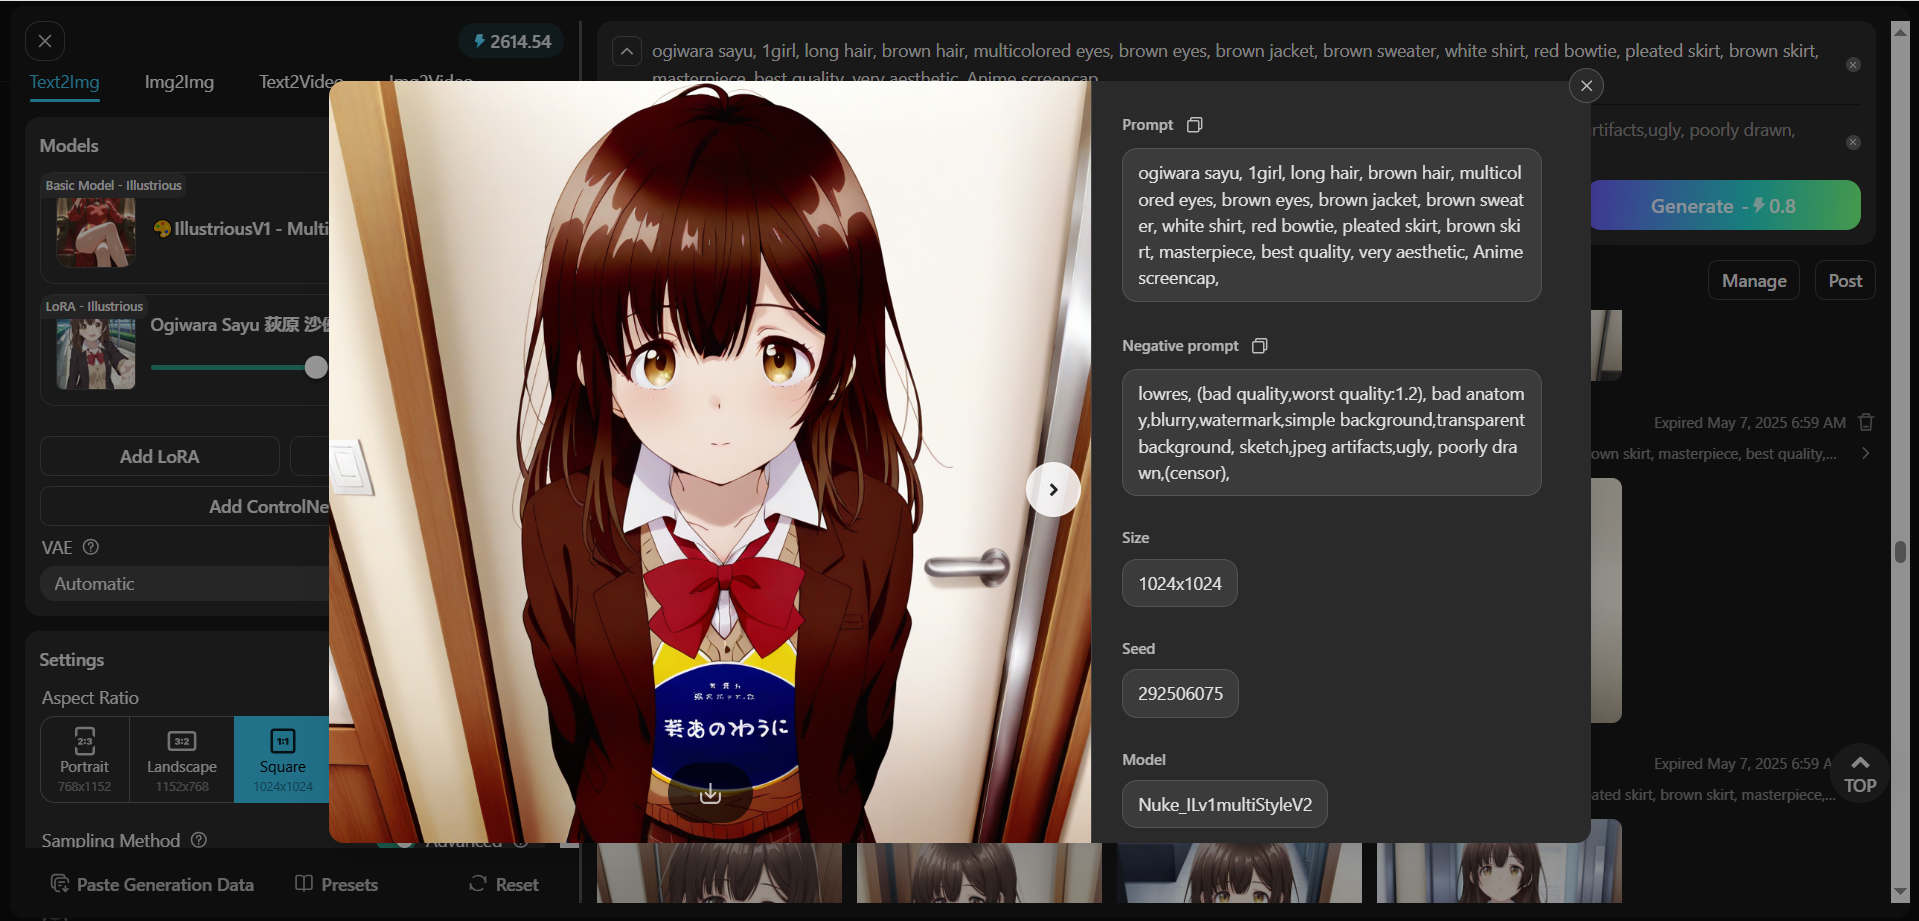1919x921 pixels.
Task: Switch to Text2Img tab
Action: (x=64, y=82)
